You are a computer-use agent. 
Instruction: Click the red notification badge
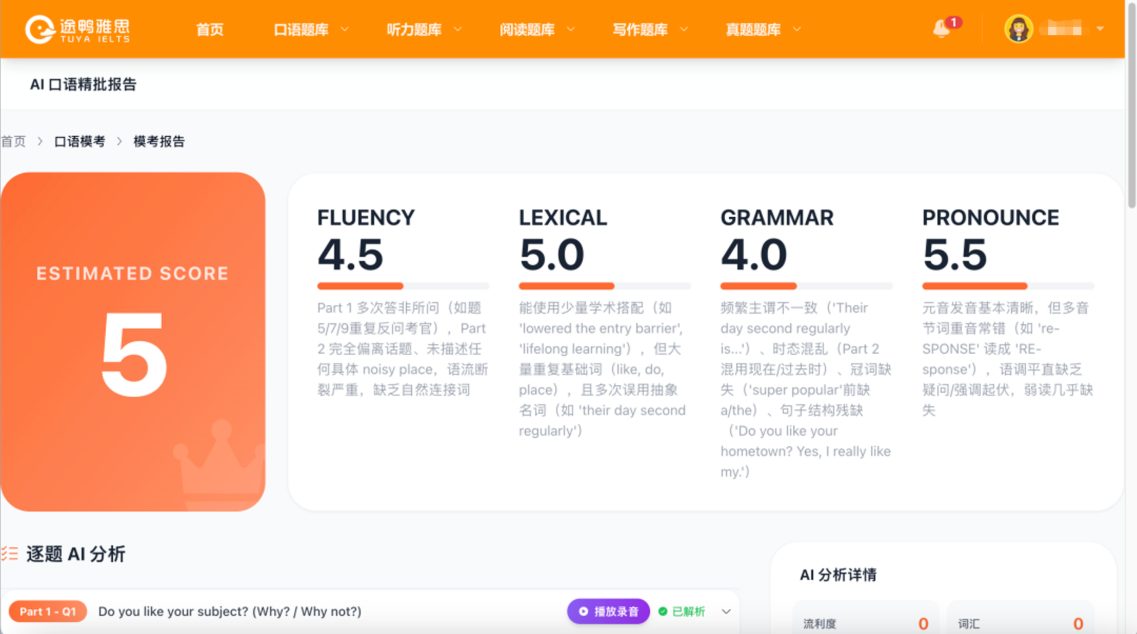tap(954, 22)
